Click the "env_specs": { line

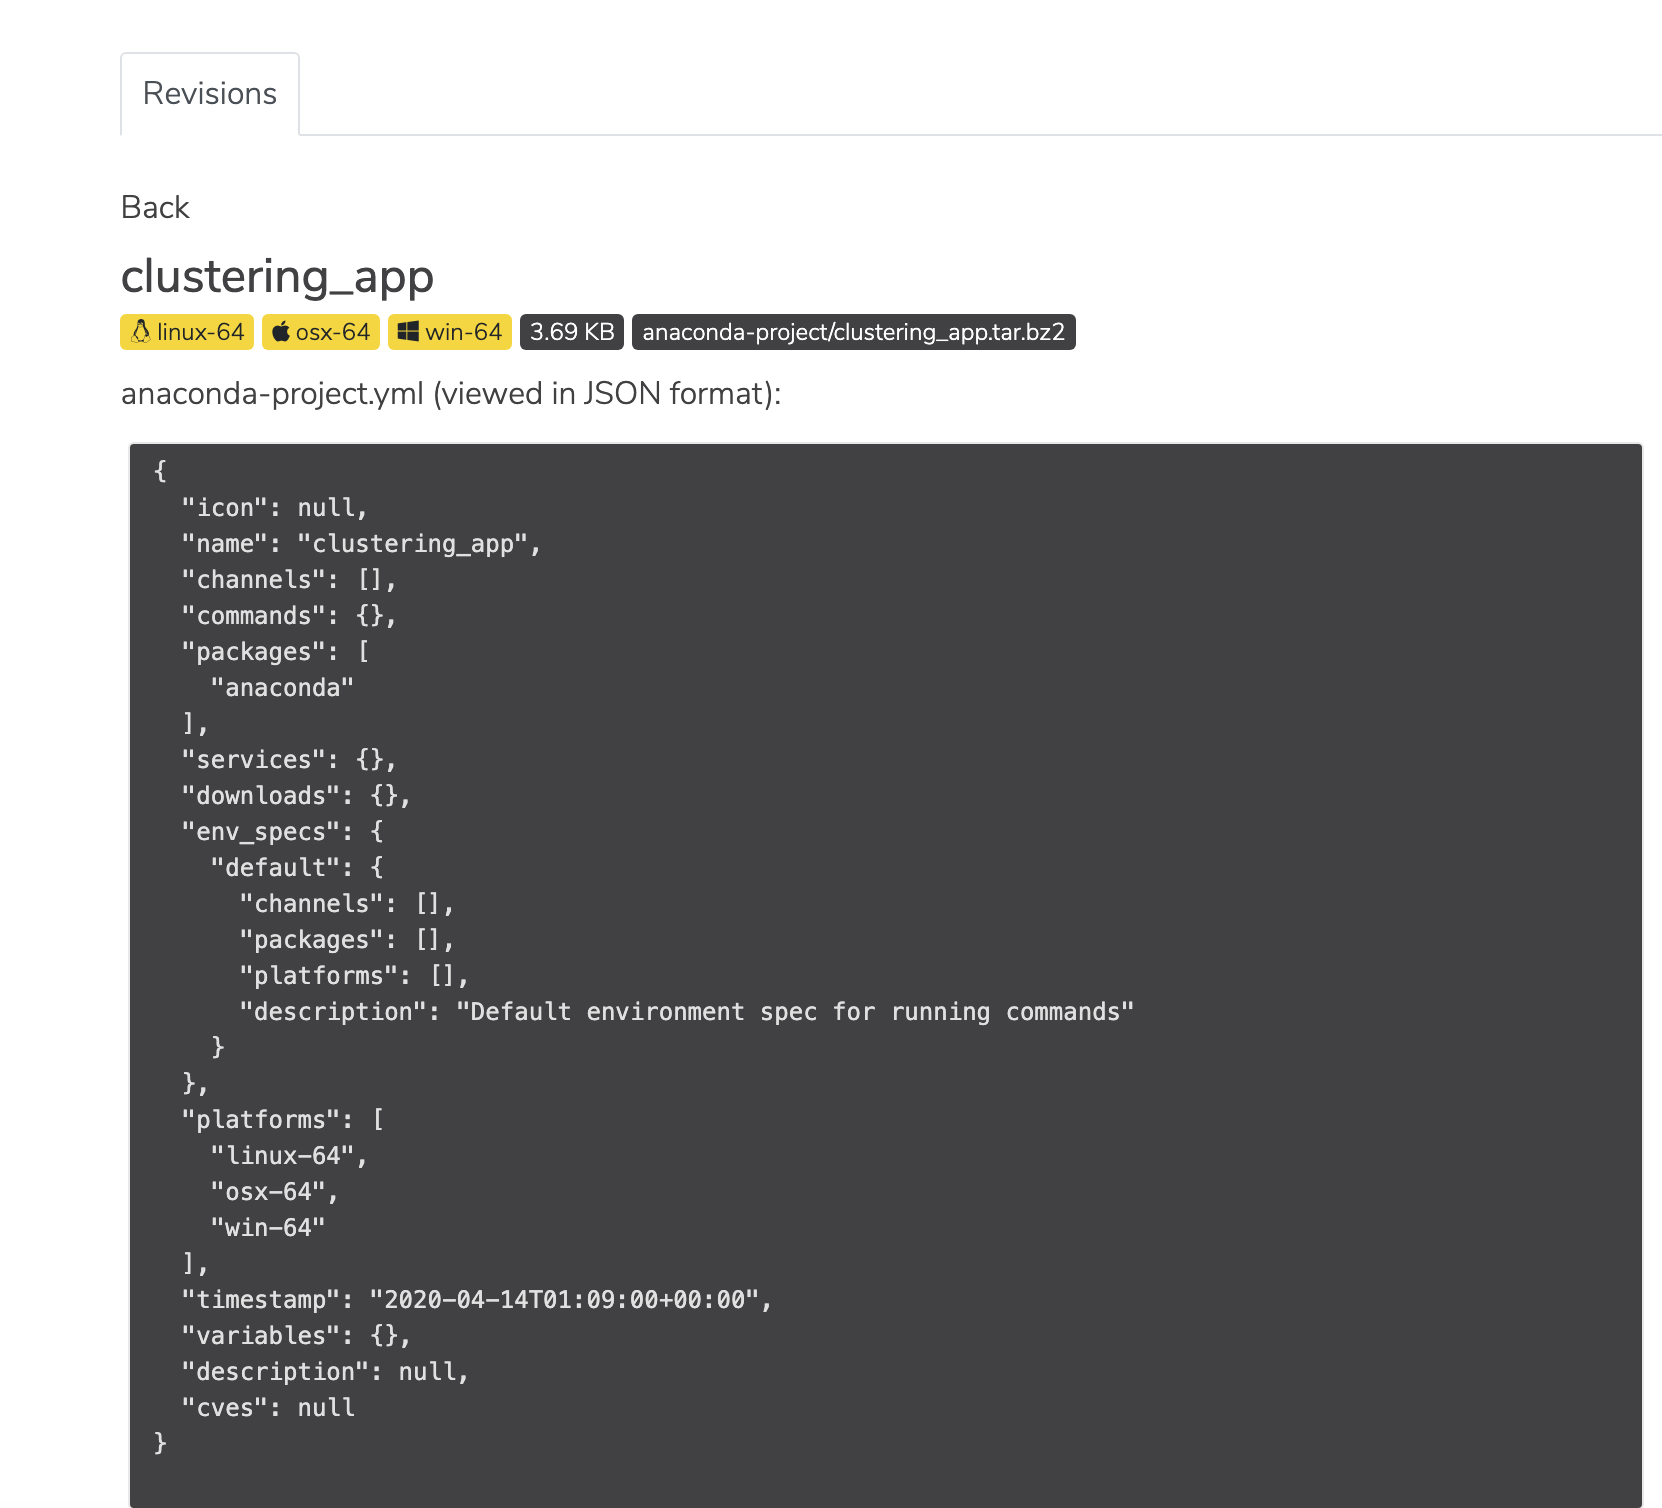pyautogui.click(x=282, y=832)
